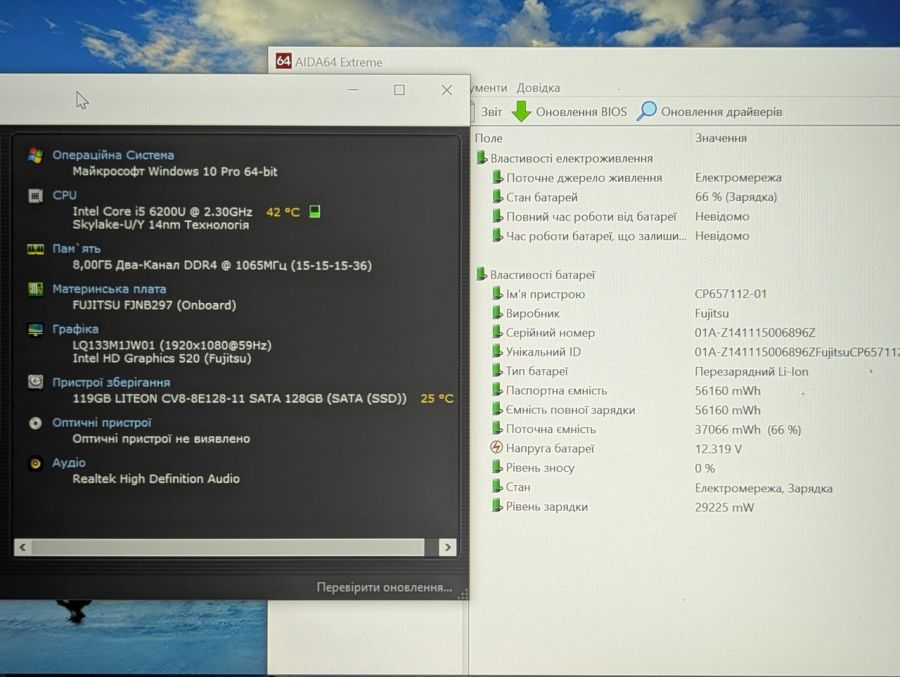Open the Материнська плата section link
The image size is (900, 677).
click(109, 289)
